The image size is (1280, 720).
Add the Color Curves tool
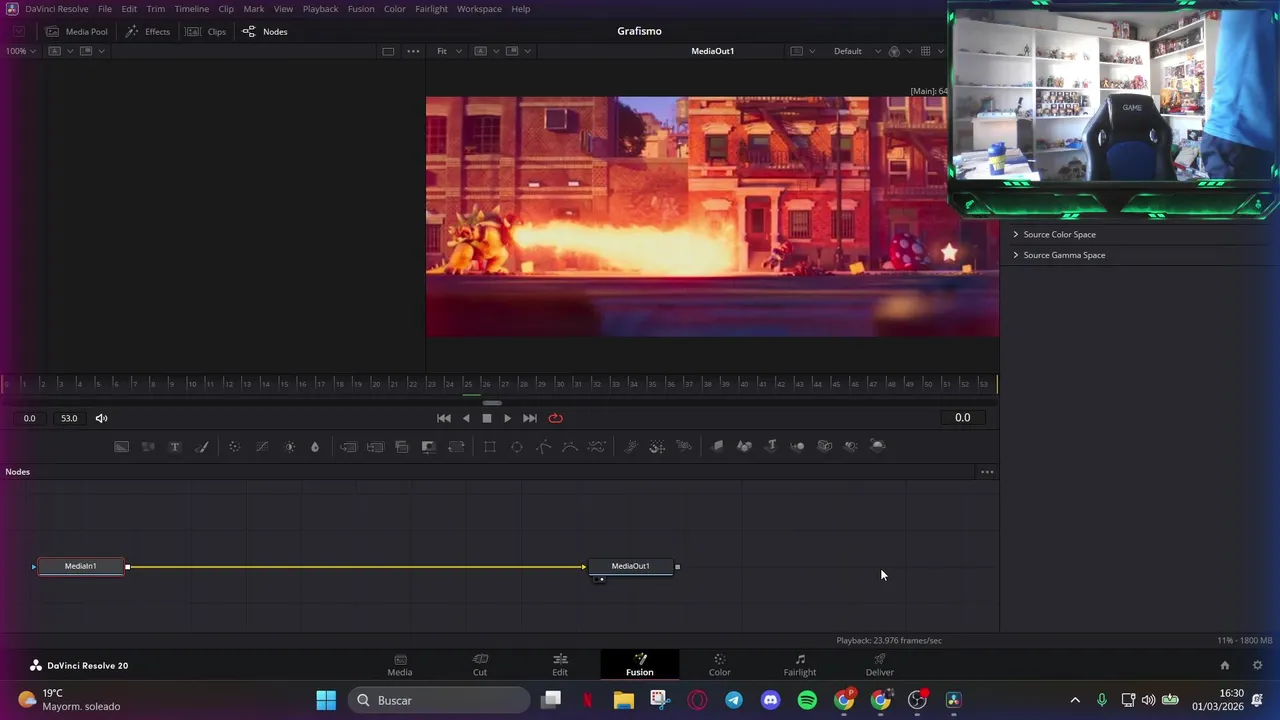pyautogui.click(x=262, y=446)
